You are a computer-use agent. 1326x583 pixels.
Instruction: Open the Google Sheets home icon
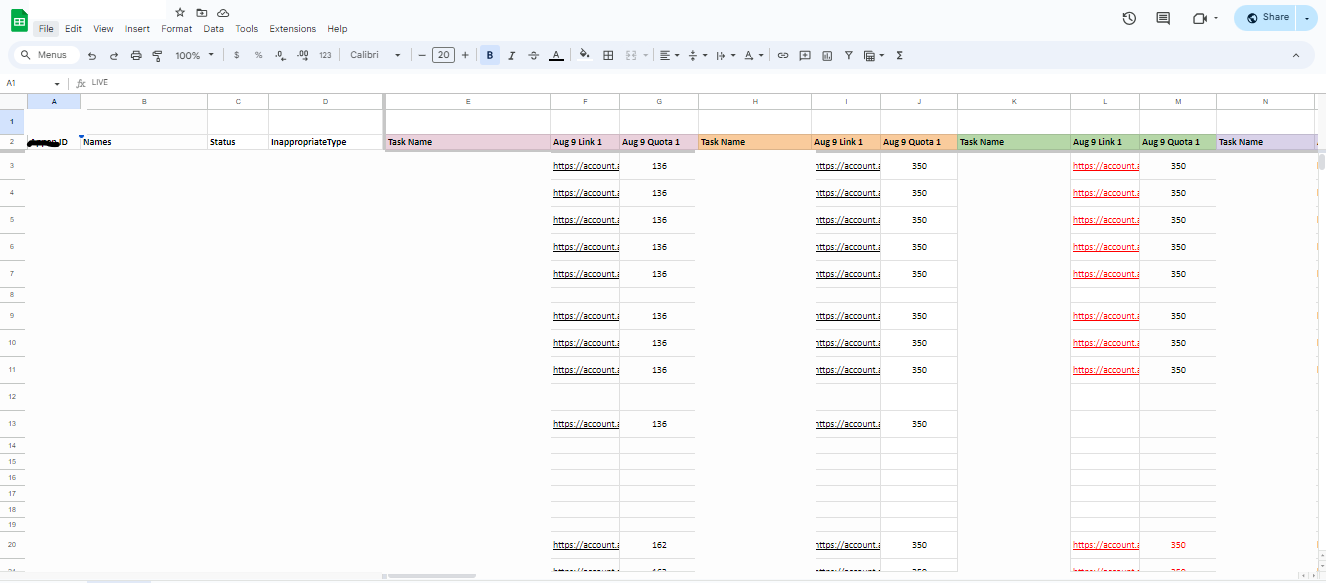click(x=20, y=19)
